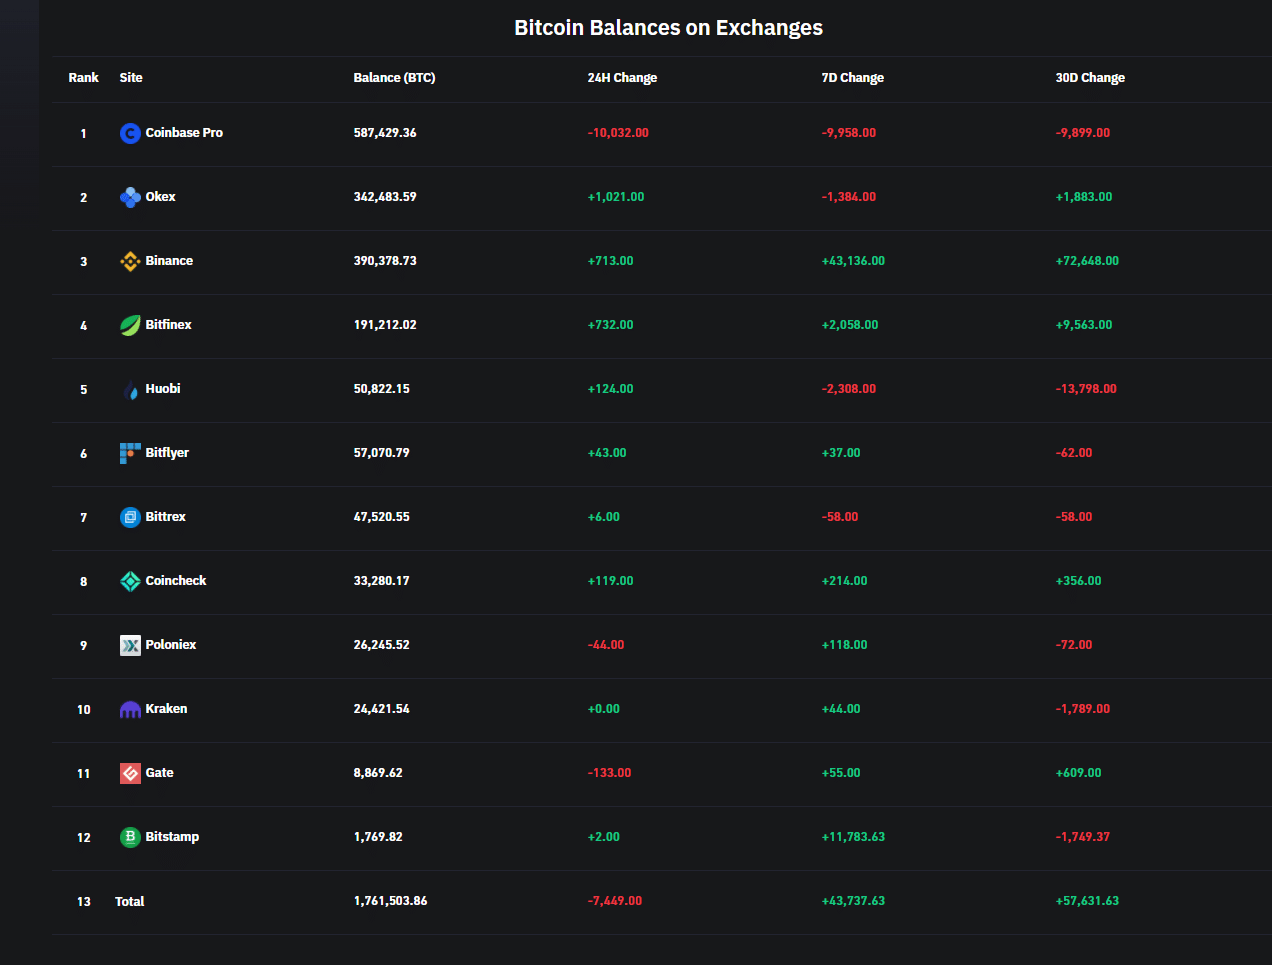
Task: Click the Total row balance 1,761,503.86
Action: [390, 901]
